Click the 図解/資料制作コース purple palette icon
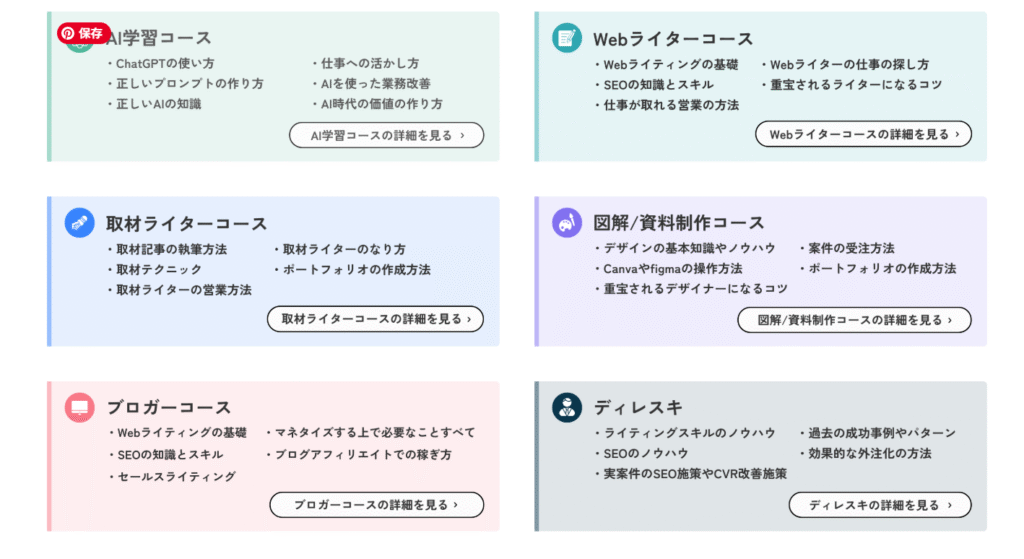1024x559 pixels. (567, 223)
